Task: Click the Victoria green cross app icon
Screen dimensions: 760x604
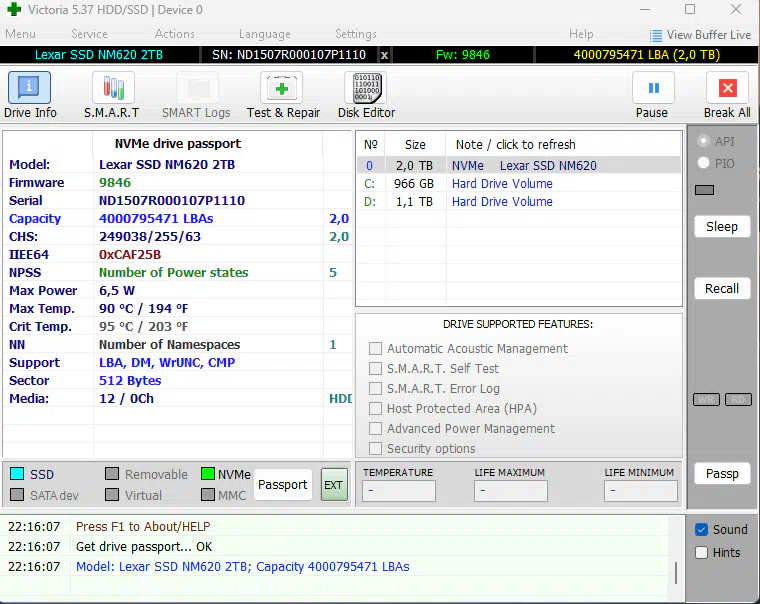Action: pyautogui.click(x=14, y=9)
